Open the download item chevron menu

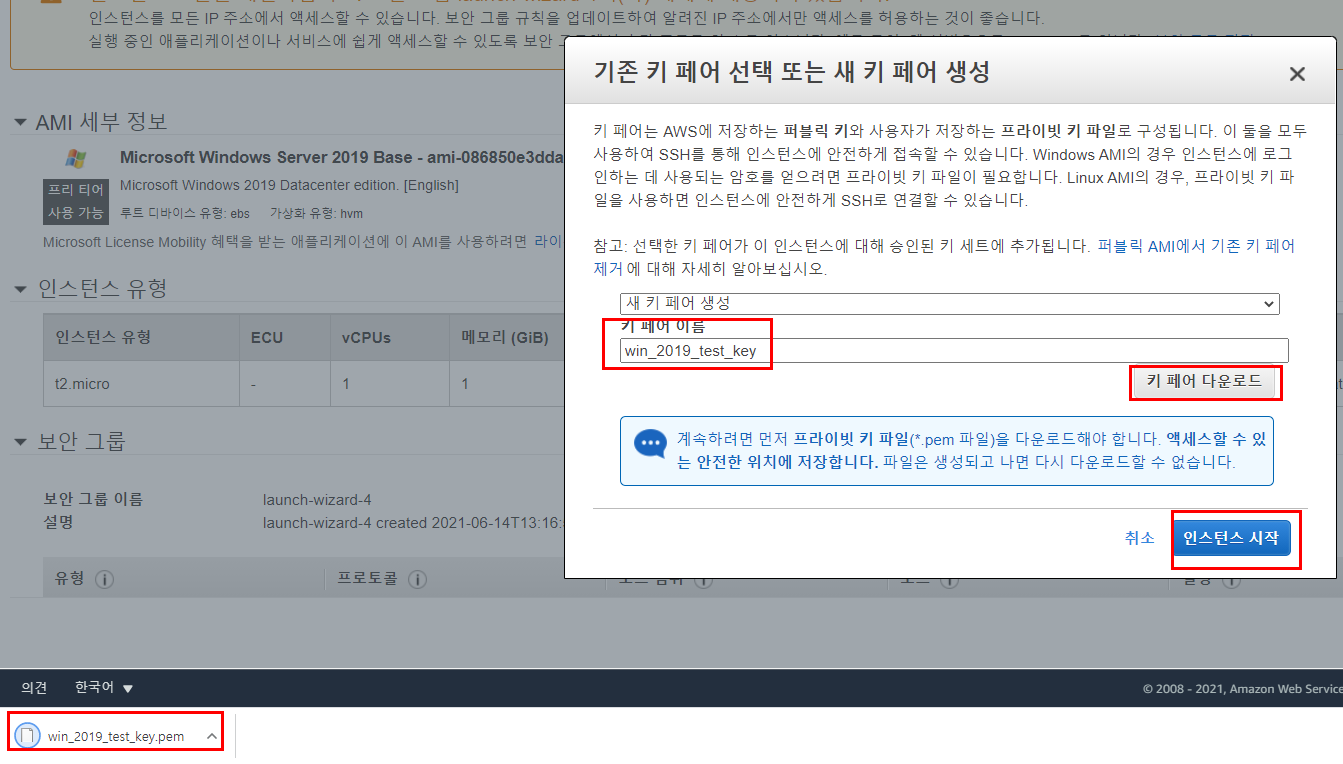coord(211,737)
